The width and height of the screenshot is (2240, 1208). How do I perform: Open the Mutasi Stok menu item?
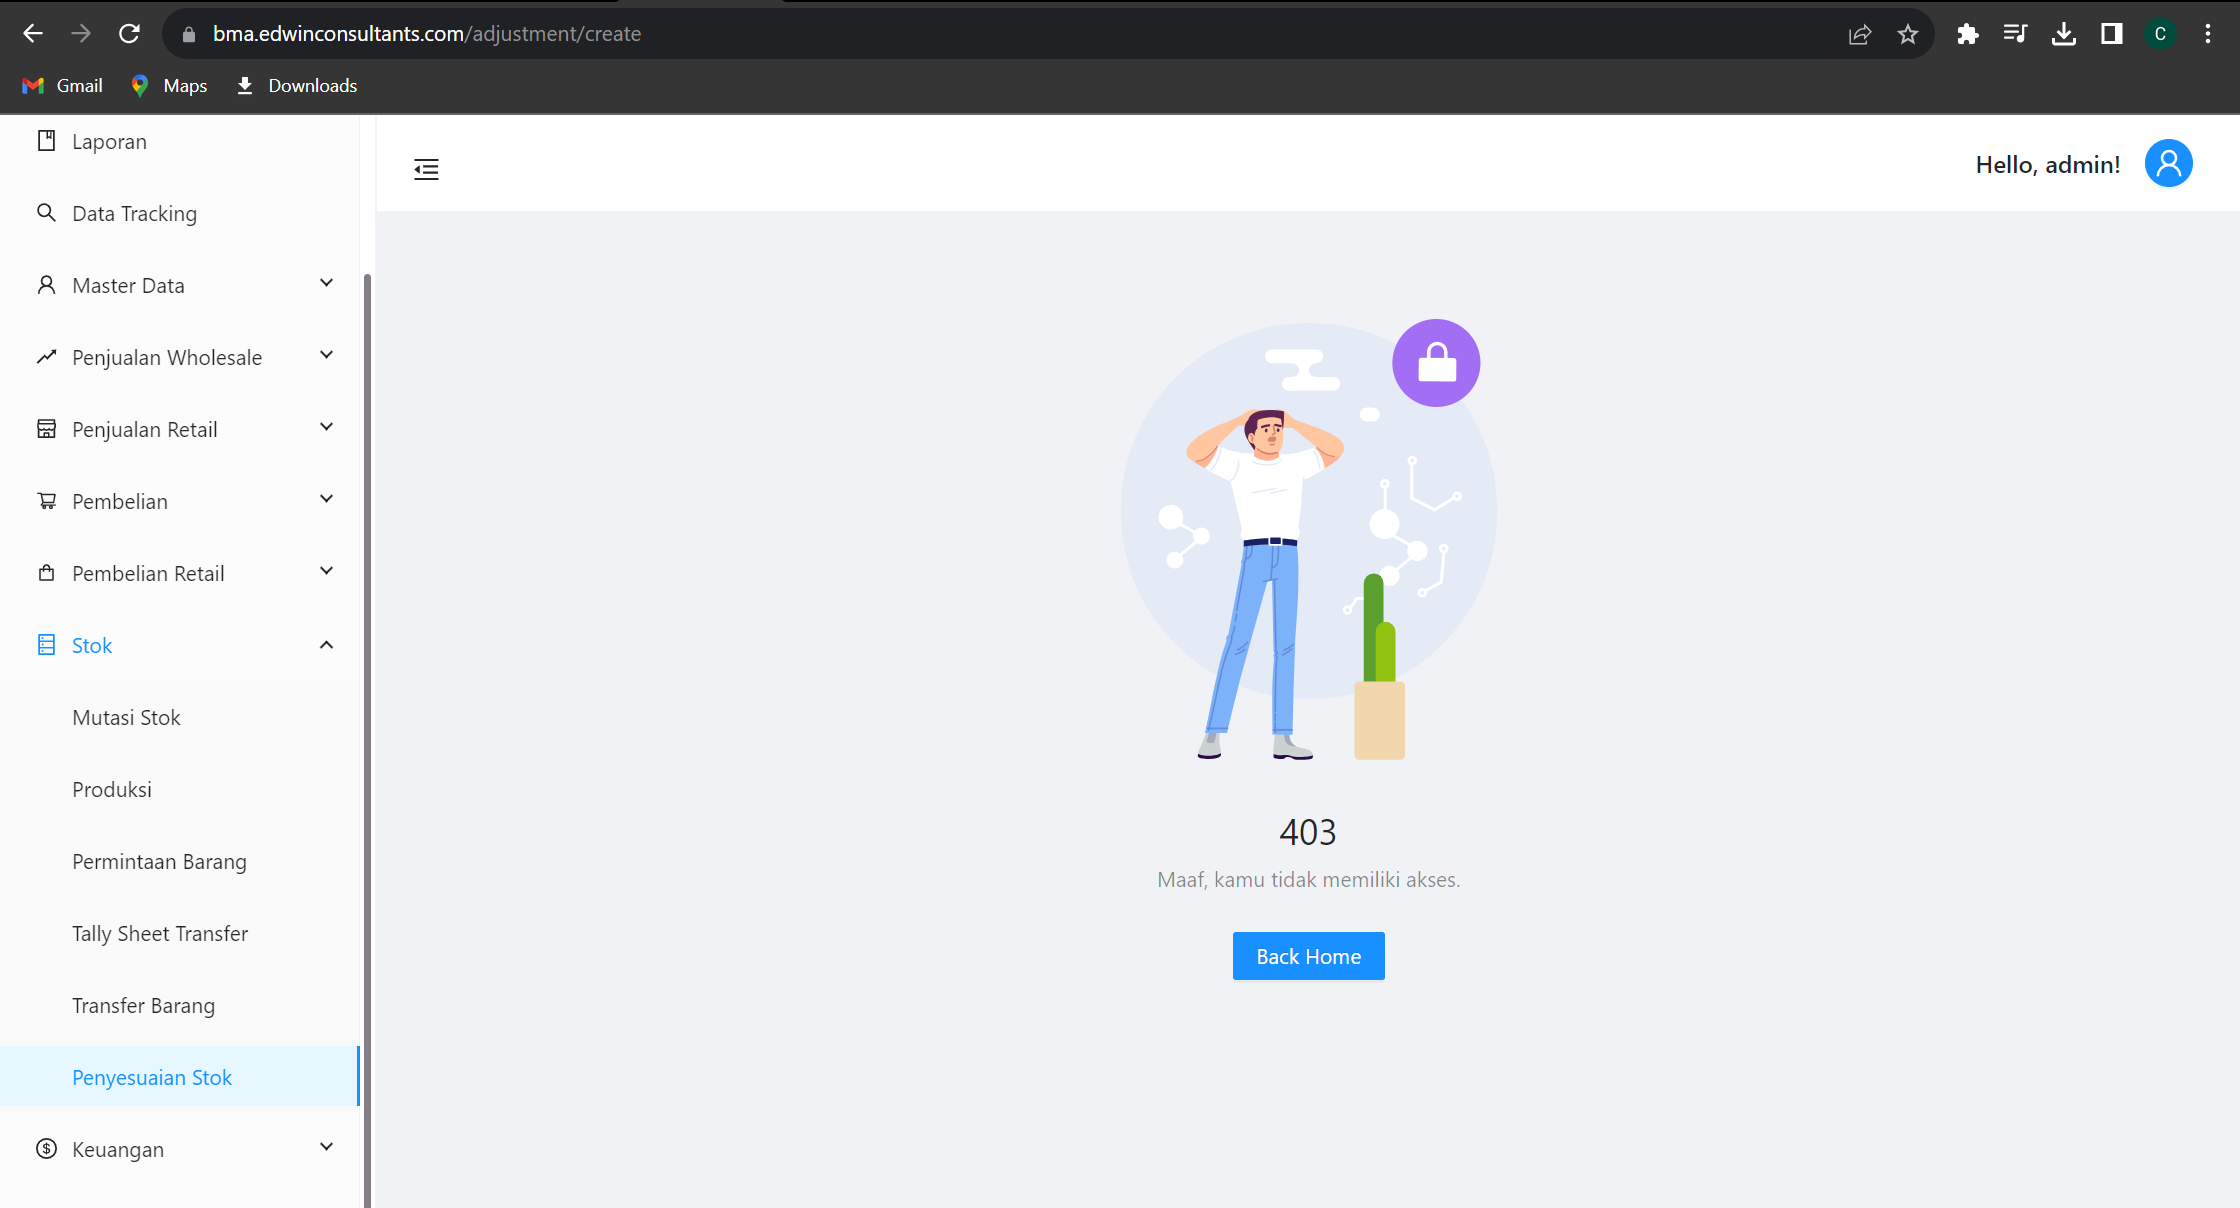126,718
